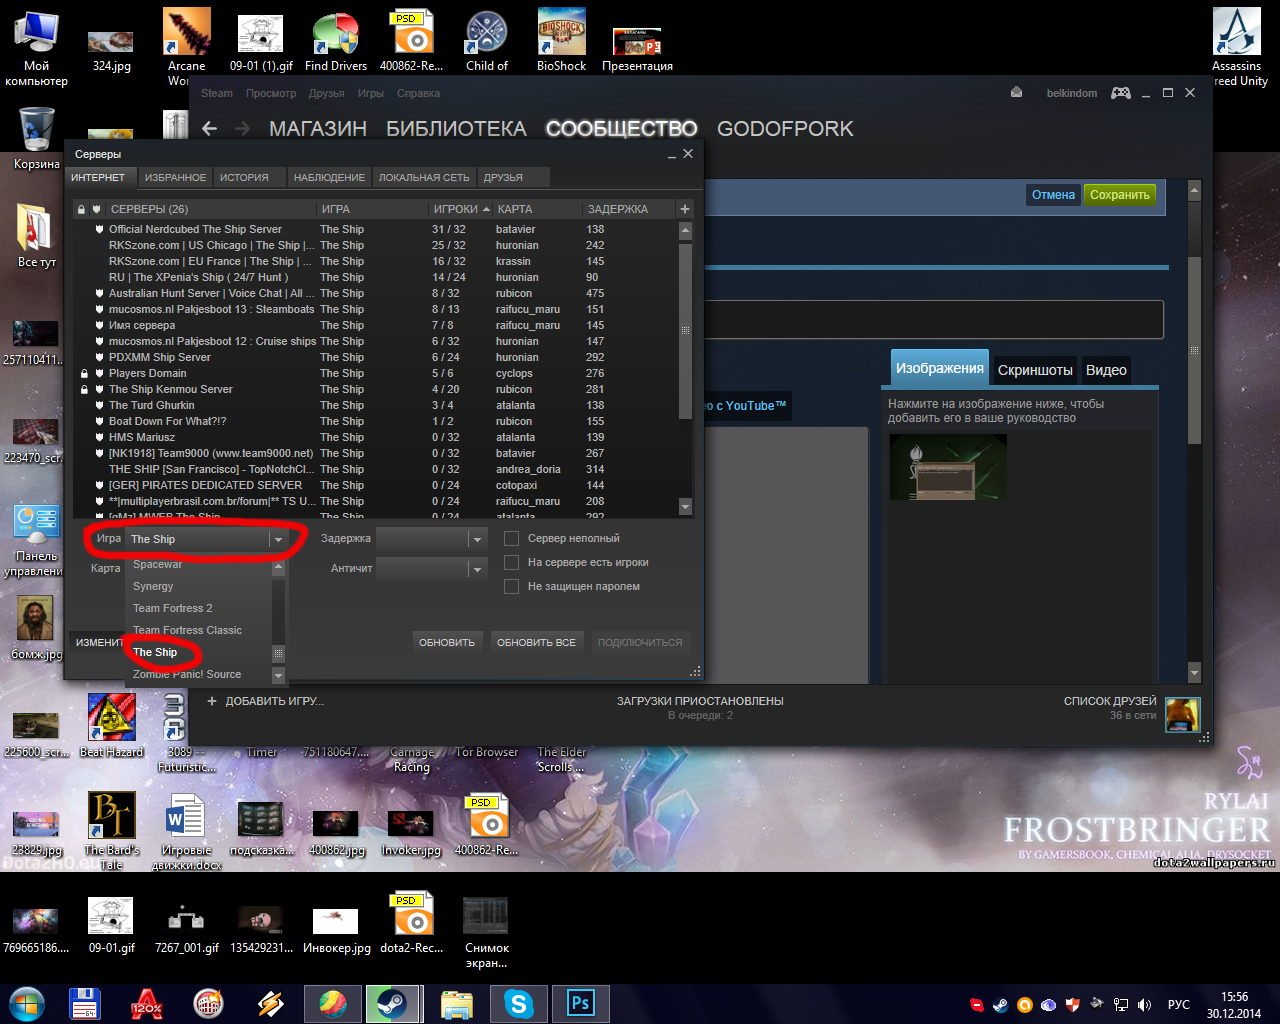The height and width of the screenshot is (1024, 1280).
Task: Enable the Сервер неполный checkbox
Action: pyautogui.click(x=511, y=538)
